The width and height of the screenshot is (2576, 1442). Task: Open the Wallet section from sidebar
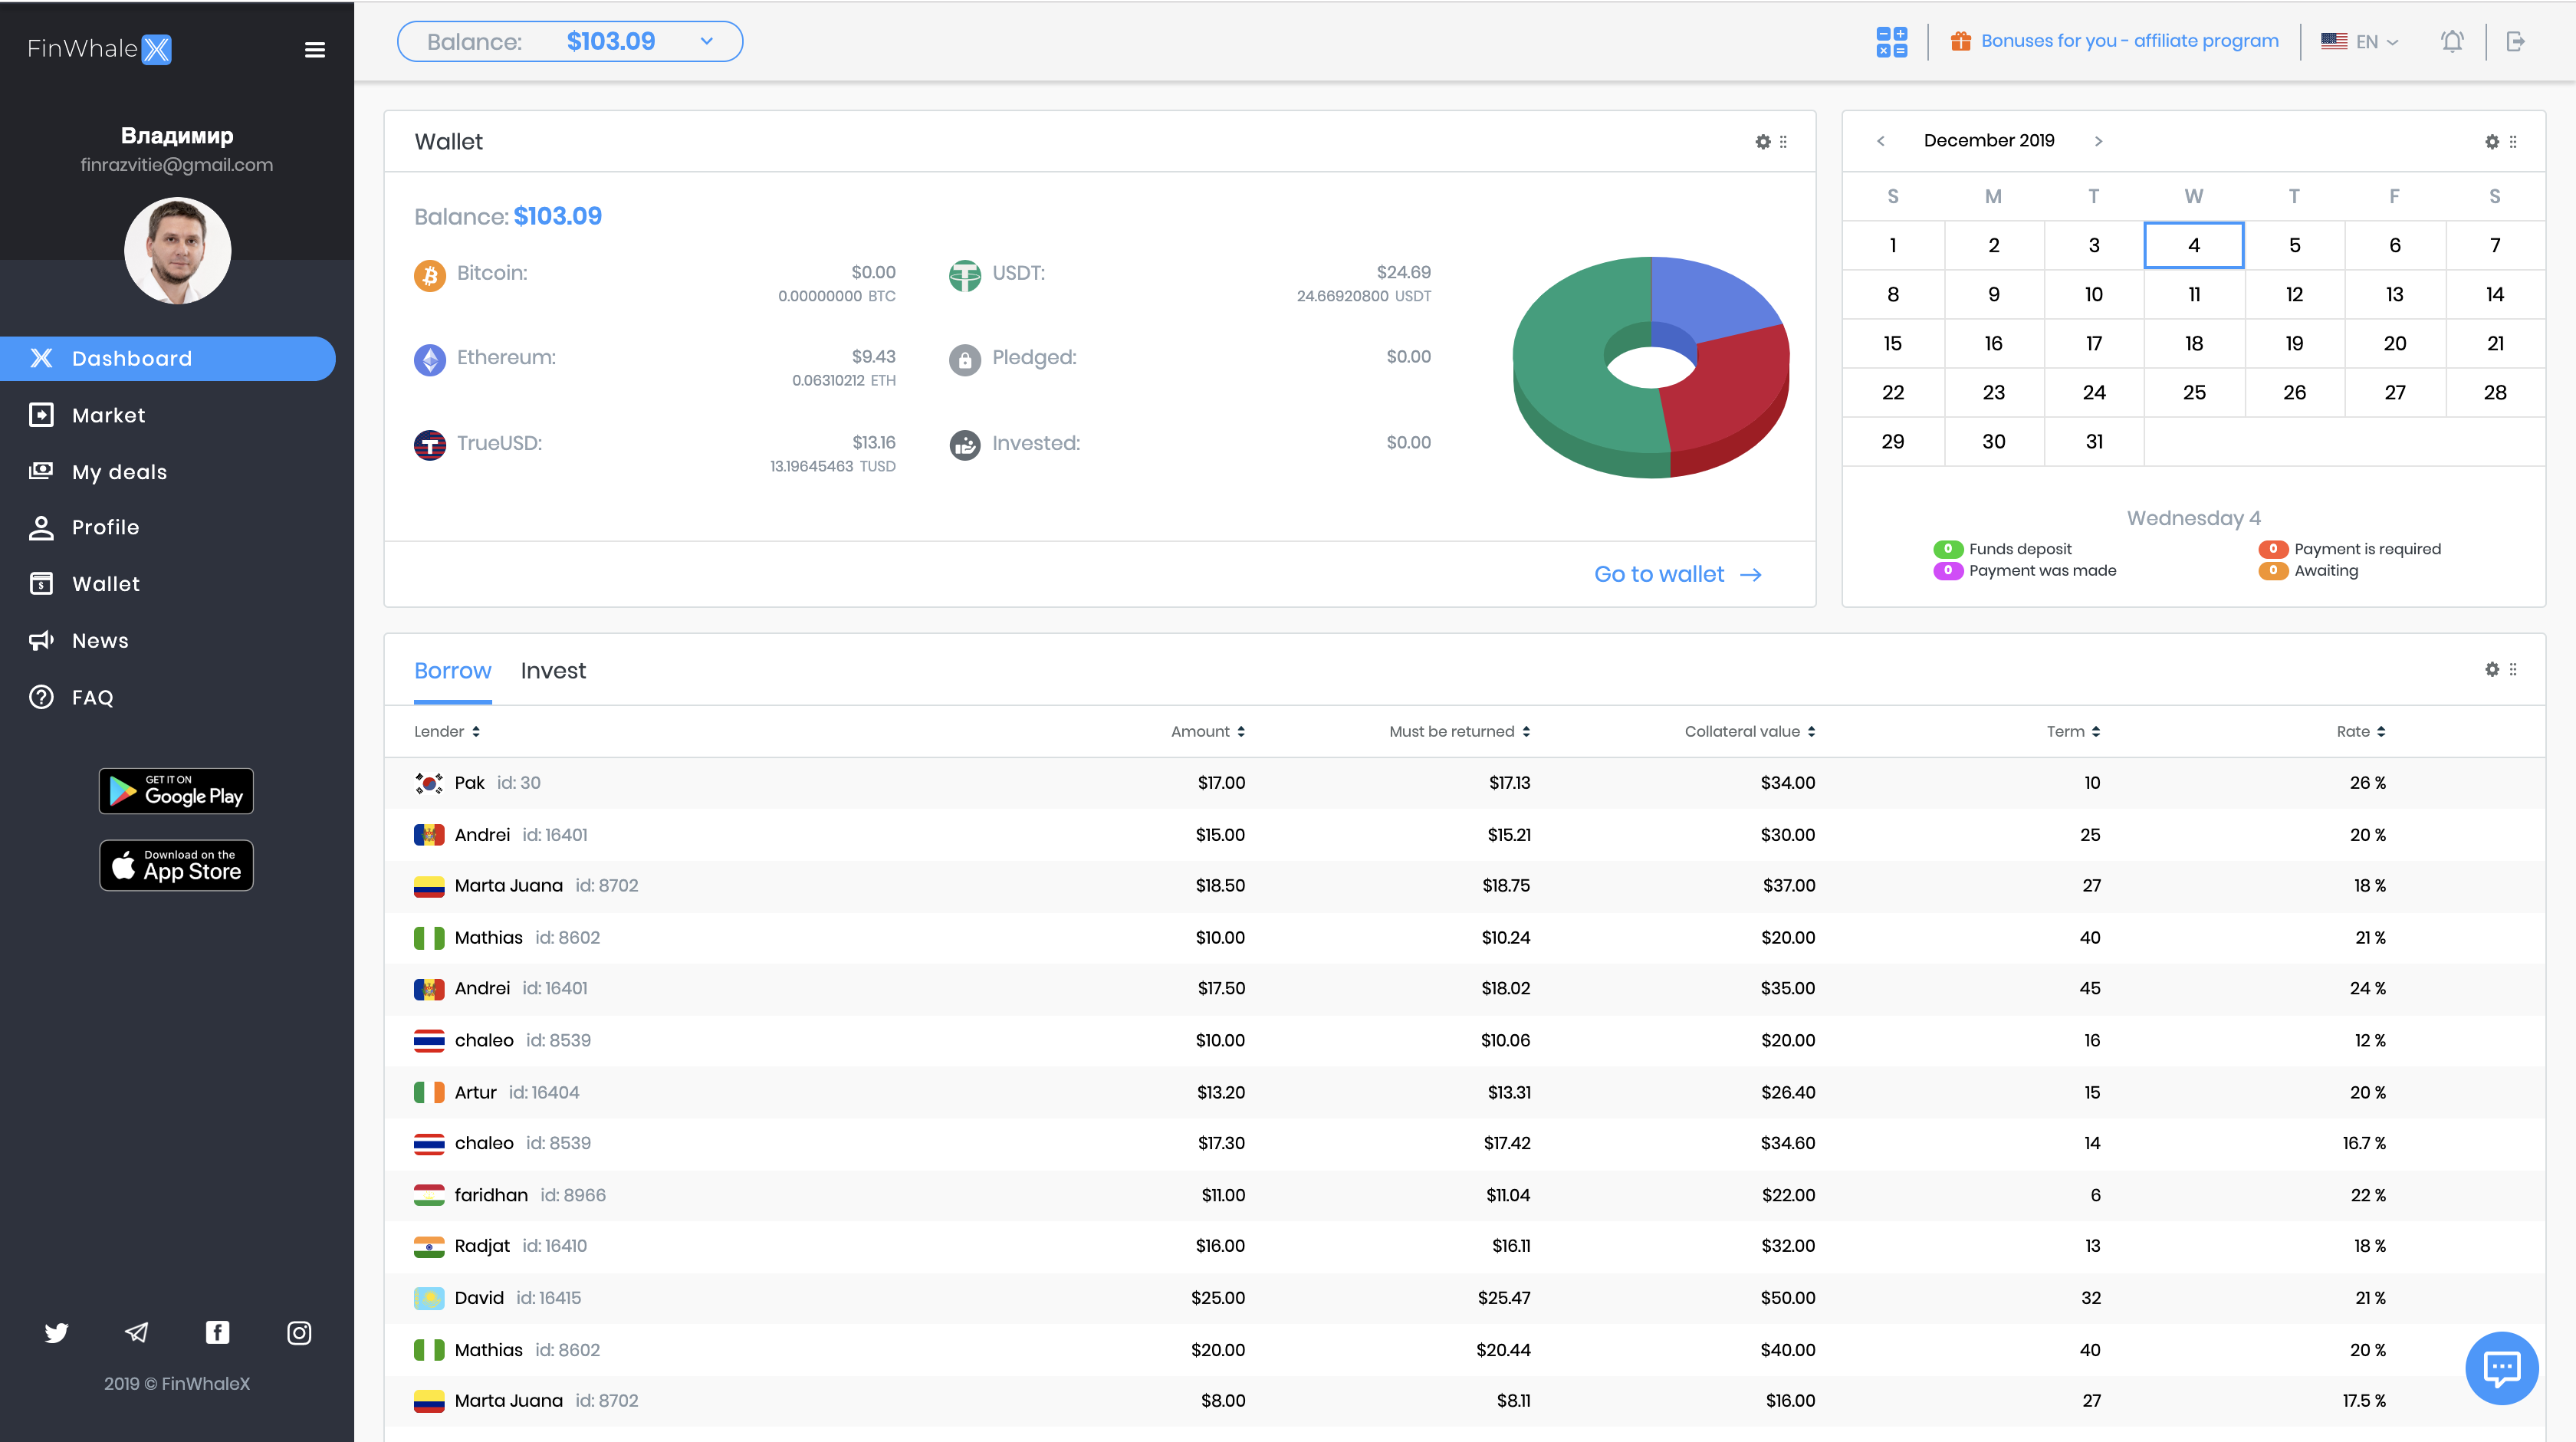point(105,583)
